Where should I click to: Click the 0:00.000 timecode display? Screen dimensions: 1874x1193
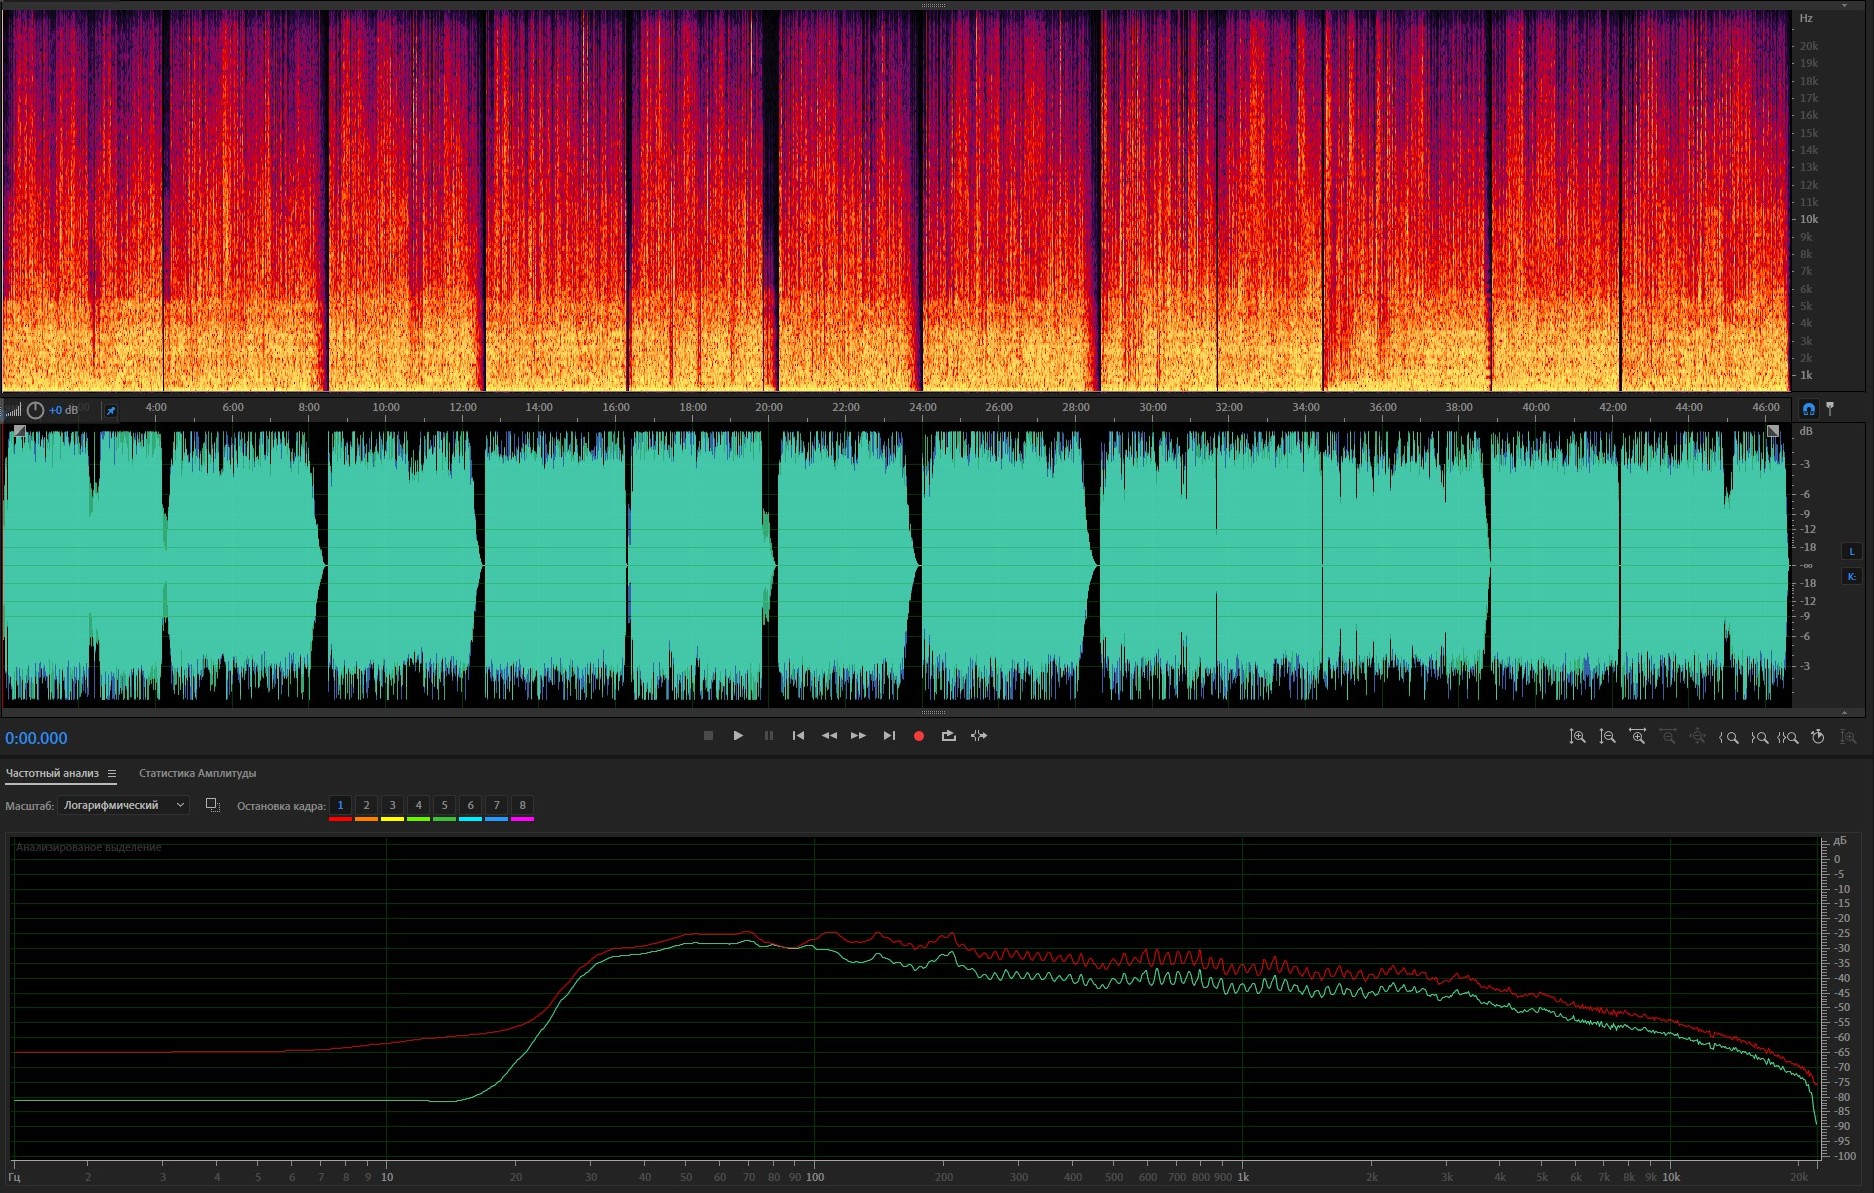pyautogui.click(x=36, y=738)
